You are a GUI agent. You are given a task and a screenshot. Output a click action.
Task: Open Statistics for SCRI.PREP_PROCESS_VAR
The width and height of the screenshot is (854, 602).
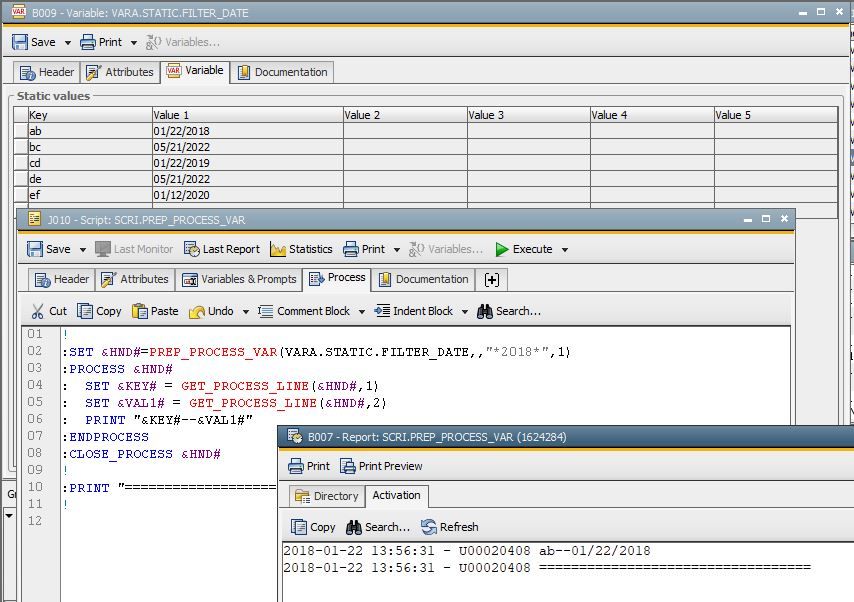pyautogui.click(x=302, y=249)
